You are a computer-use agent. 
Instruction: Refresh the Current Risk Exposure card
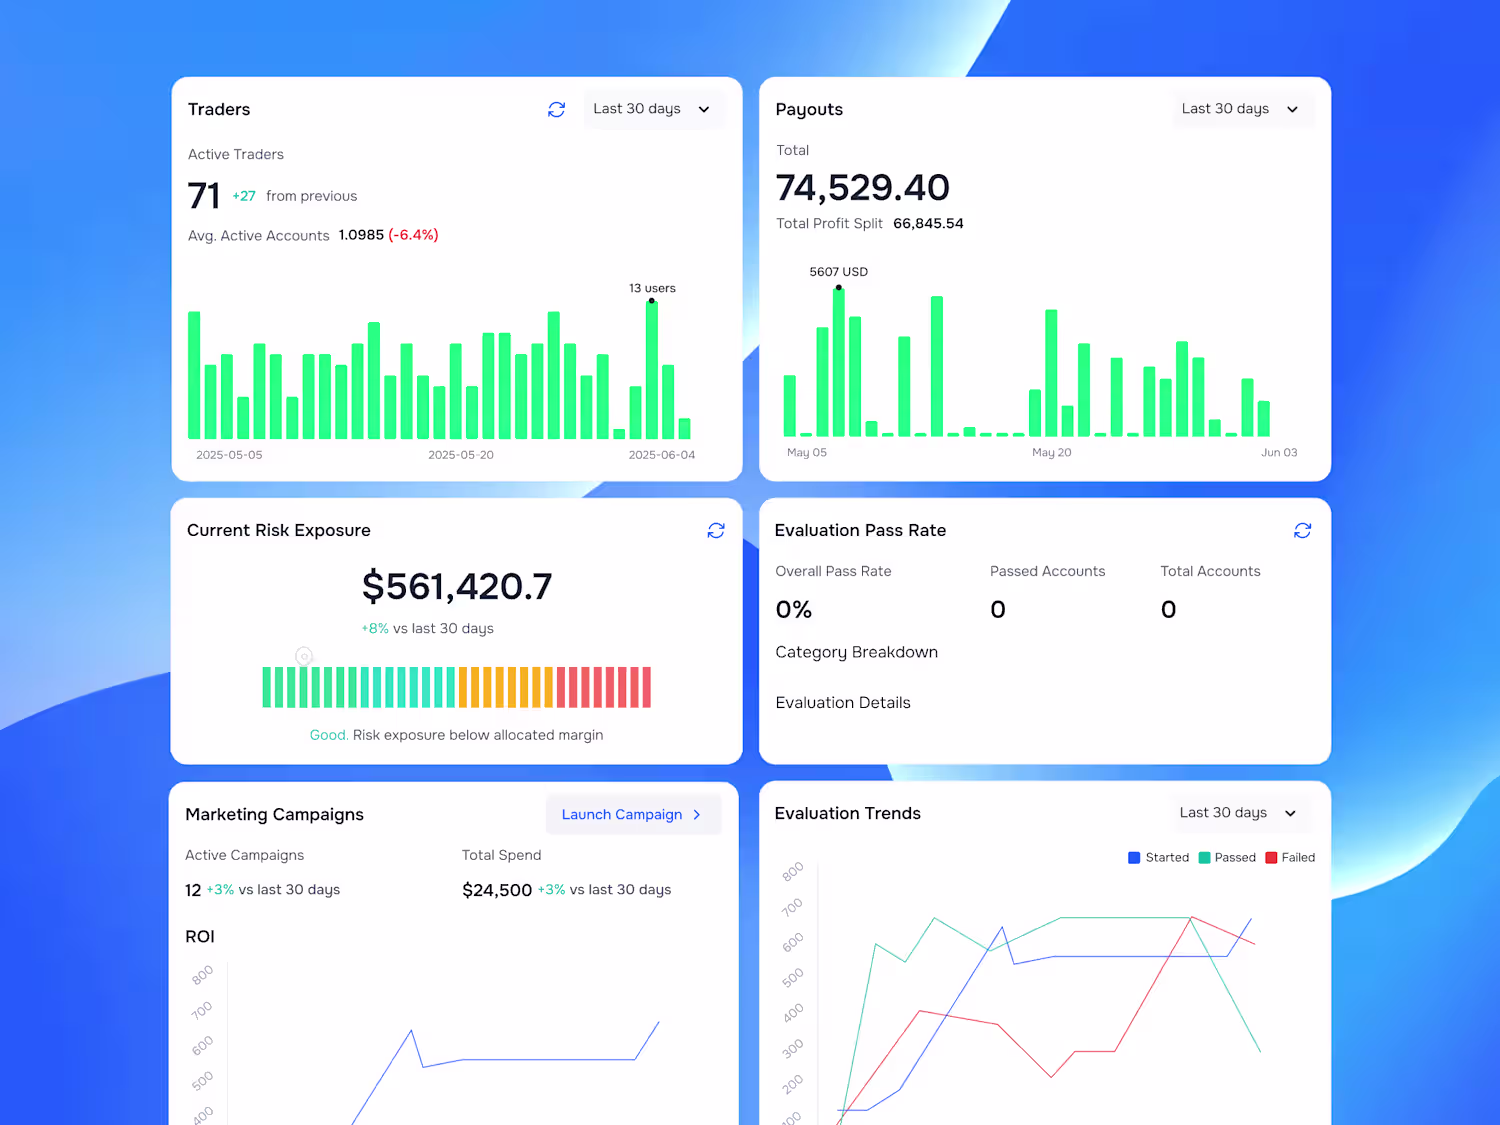716,530
